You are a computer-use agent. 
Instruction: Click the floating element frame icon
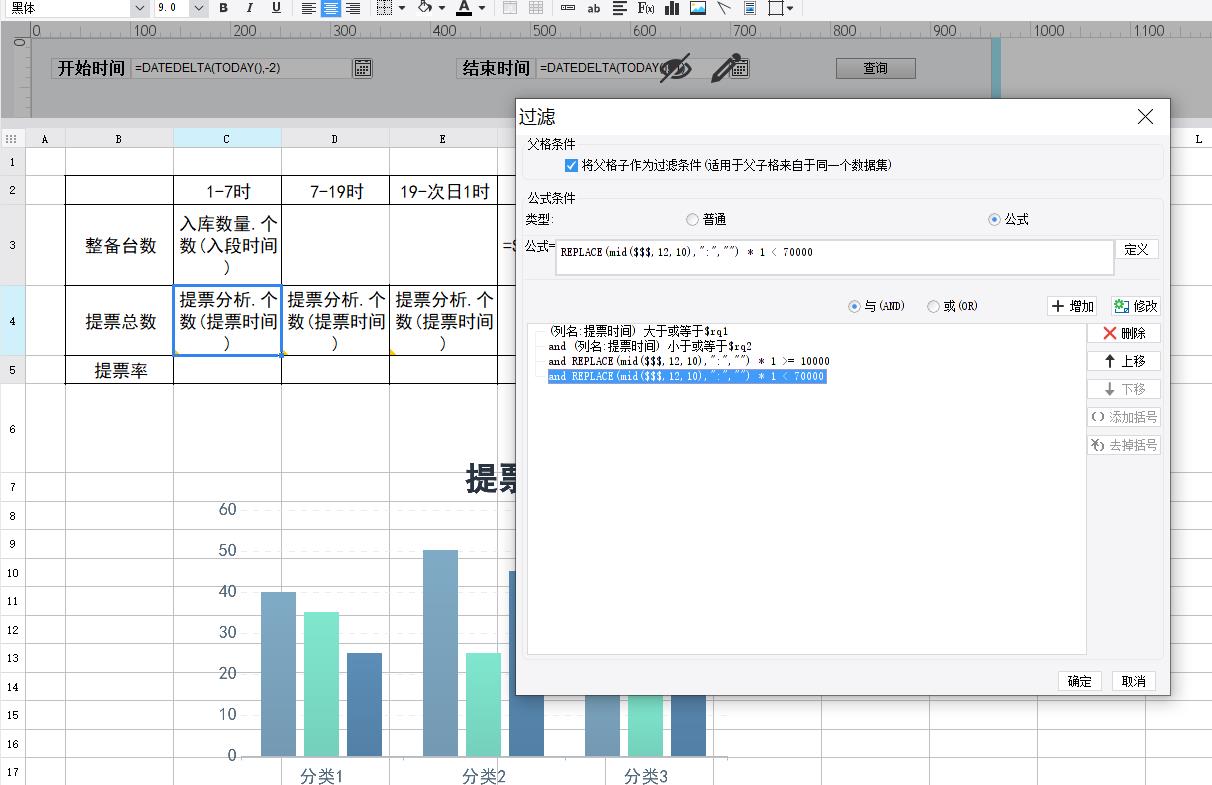click(x=775, y=8)
